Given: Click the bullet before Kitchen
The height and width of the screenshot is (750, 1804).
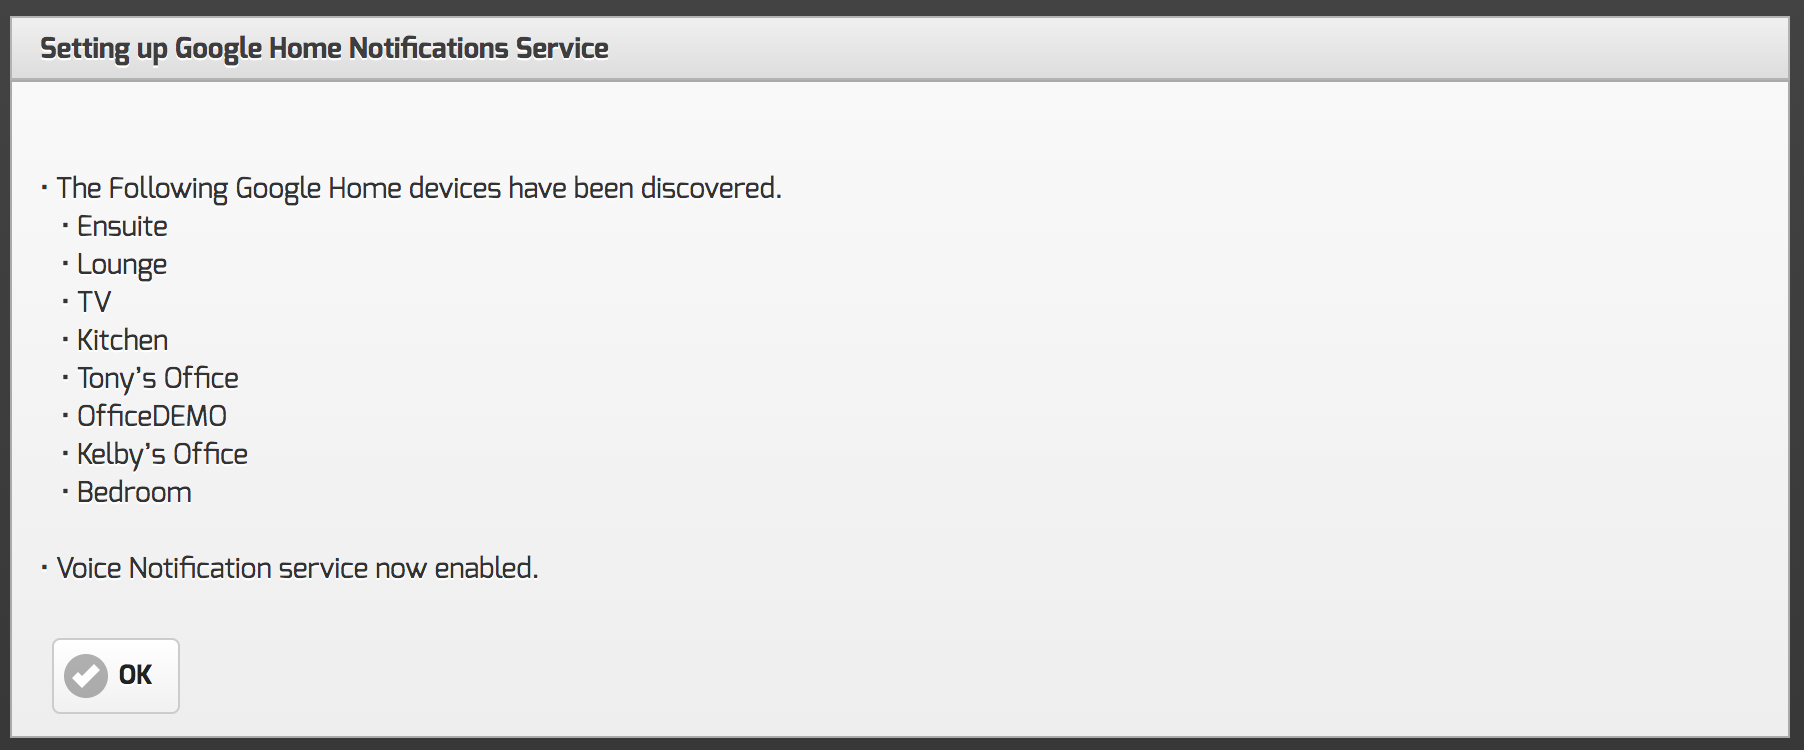Looking at the screenshot, I should pos(65,340).
